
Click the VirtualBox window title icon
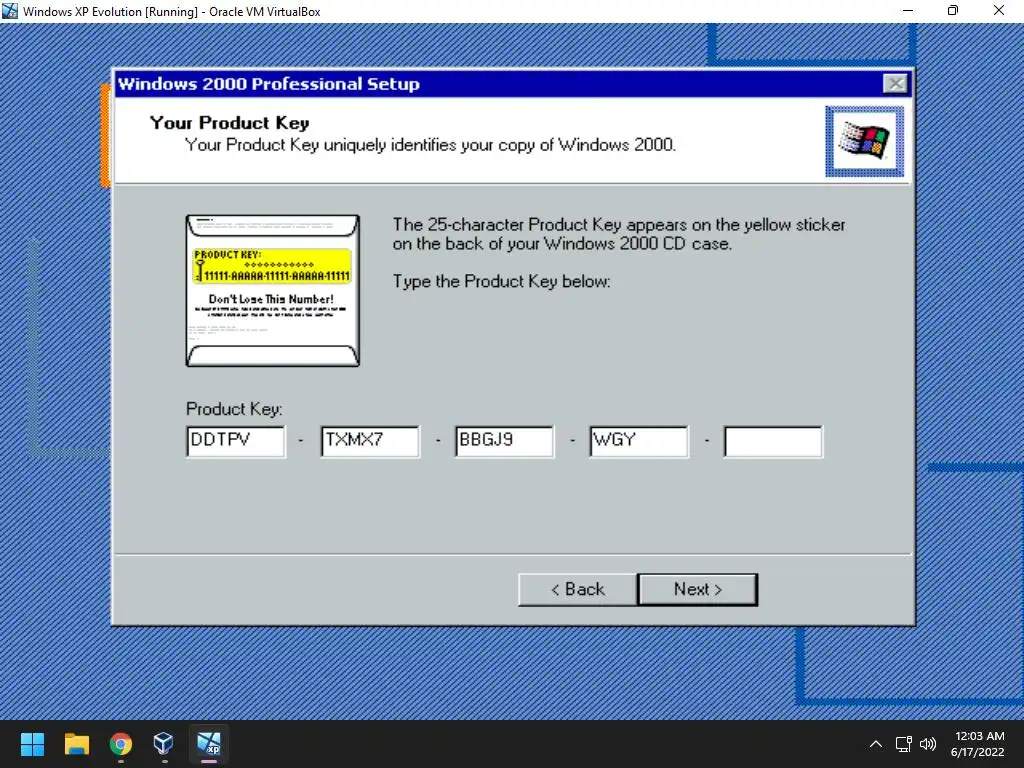(x=10, y=11)
